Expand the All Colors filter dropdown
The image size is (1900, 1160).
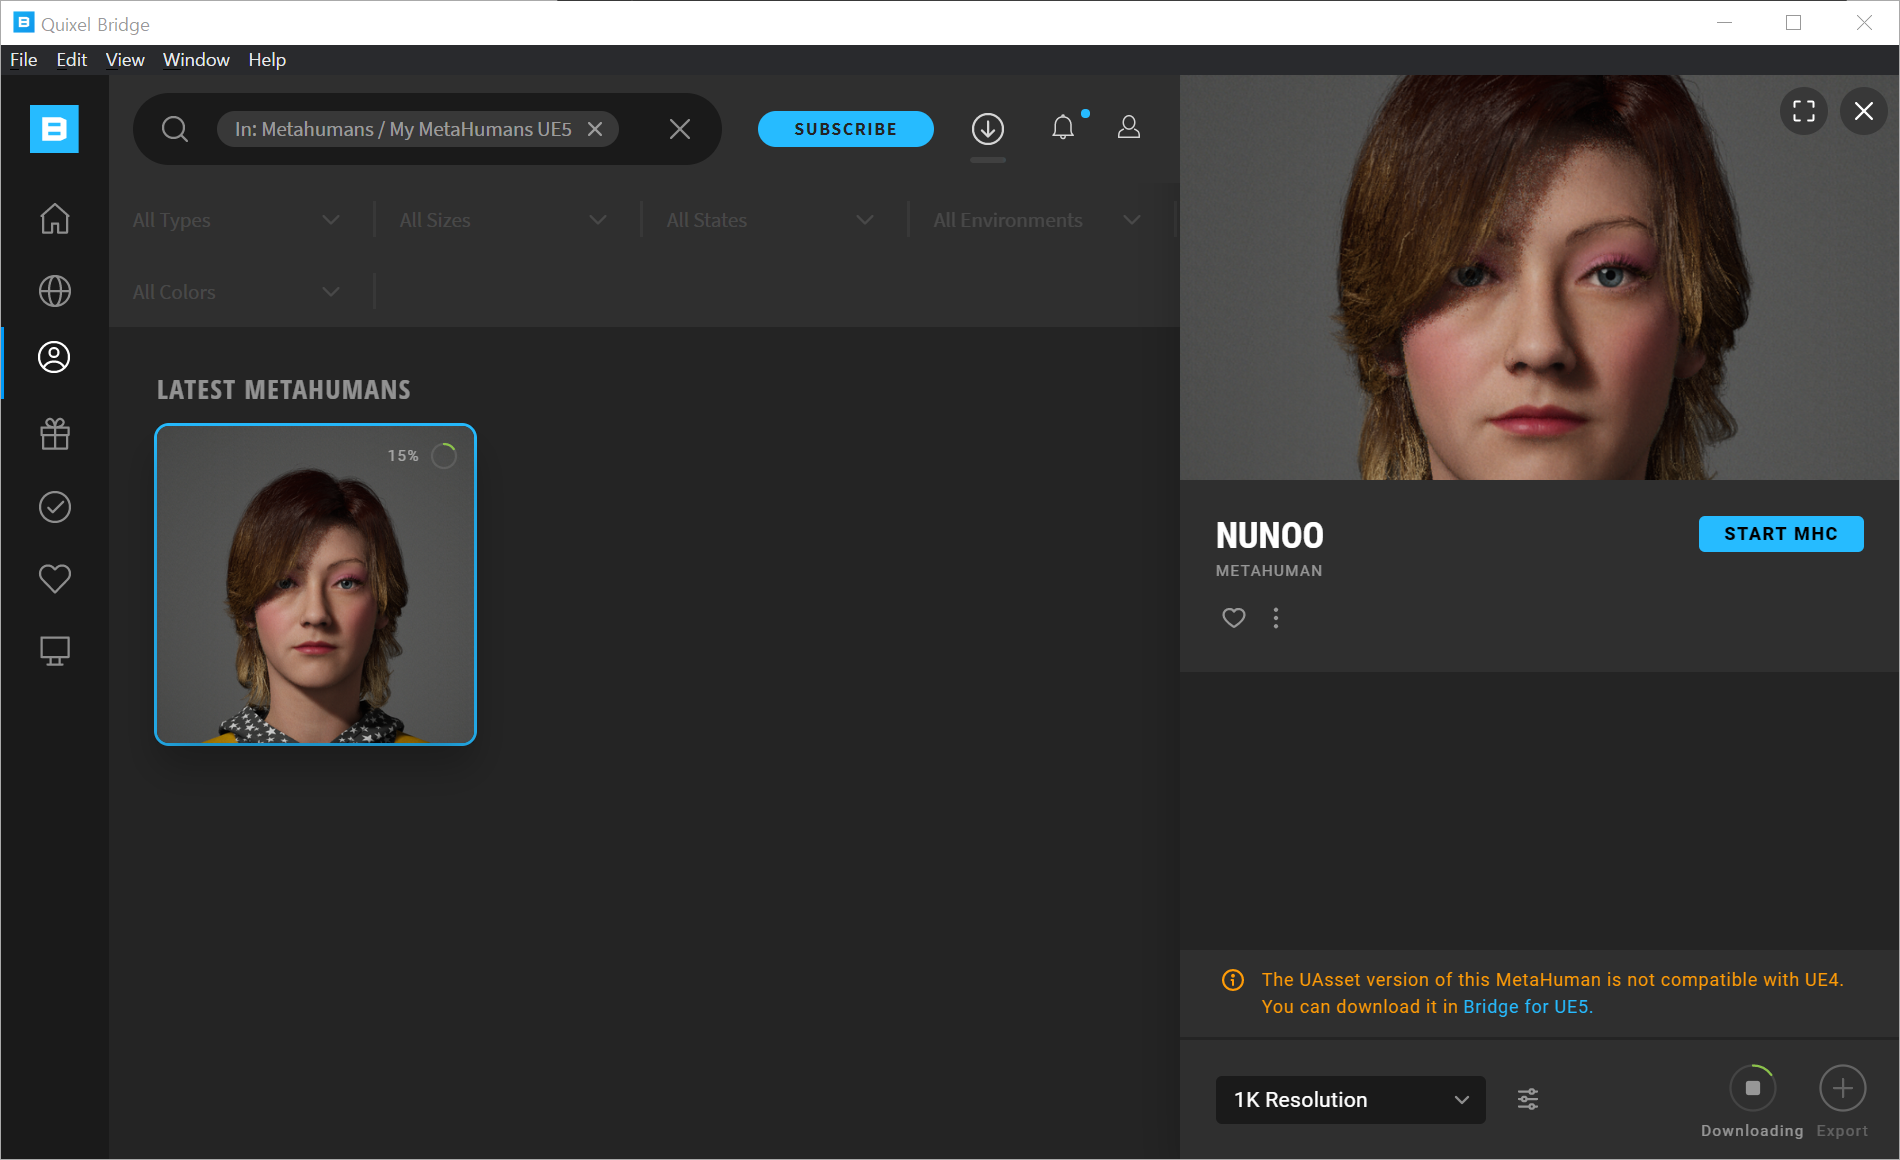(237, 292)
